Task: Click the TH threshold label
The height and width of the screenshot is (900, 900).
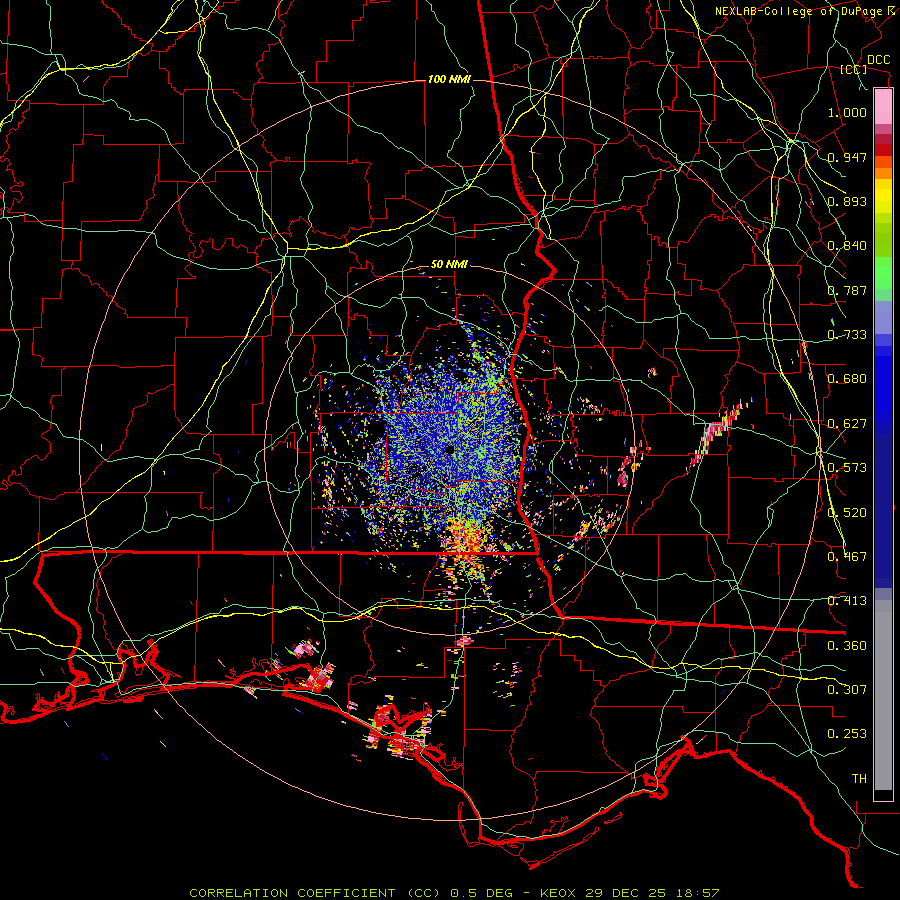Action: [859, 779]
